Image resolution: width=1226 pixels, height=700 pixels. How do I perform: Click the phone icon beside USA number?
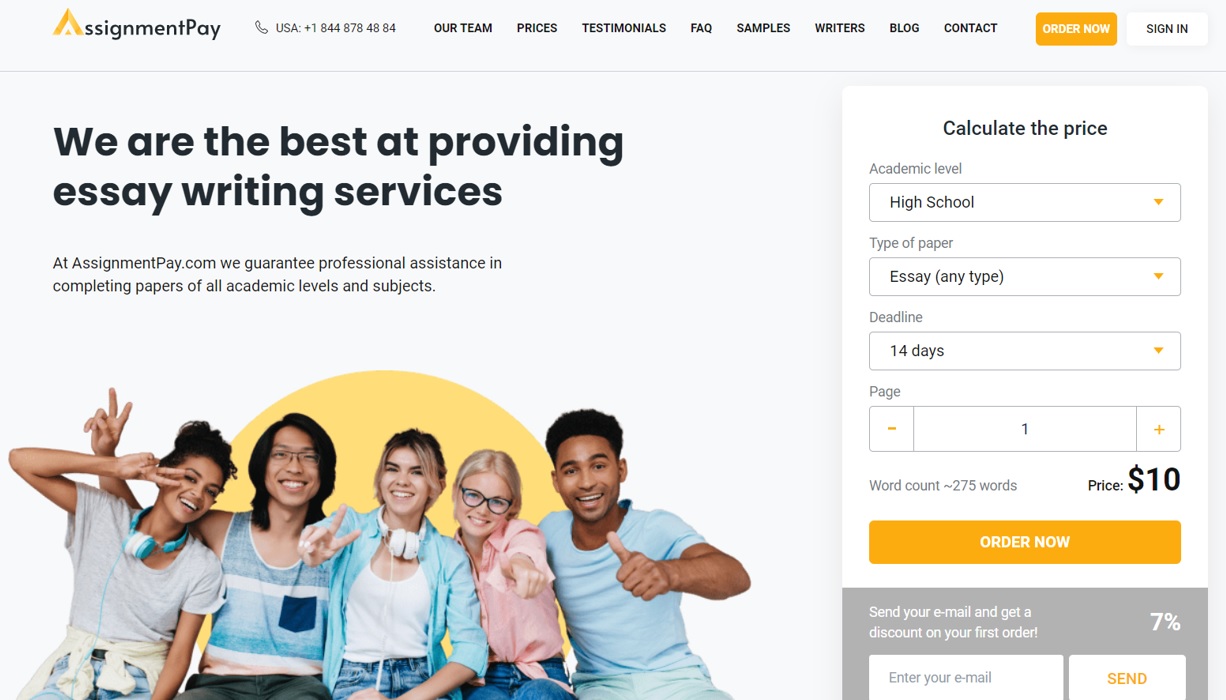point(261,28)
